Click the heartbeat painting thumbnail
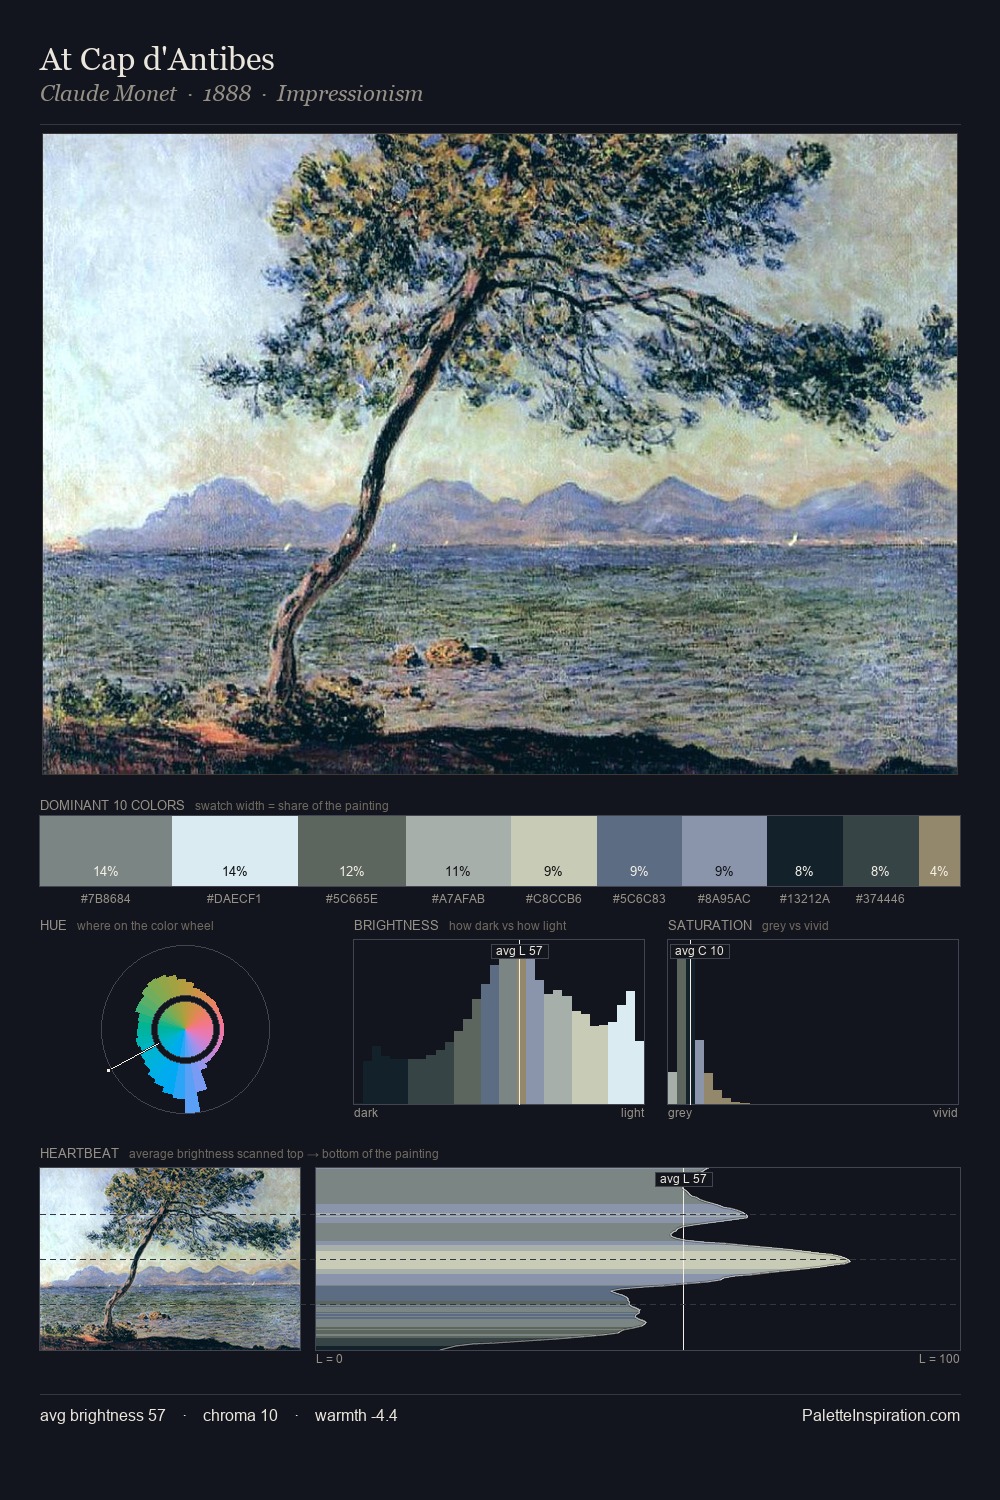Viewport: 1000px width, 1500px height. [170, 1259]
